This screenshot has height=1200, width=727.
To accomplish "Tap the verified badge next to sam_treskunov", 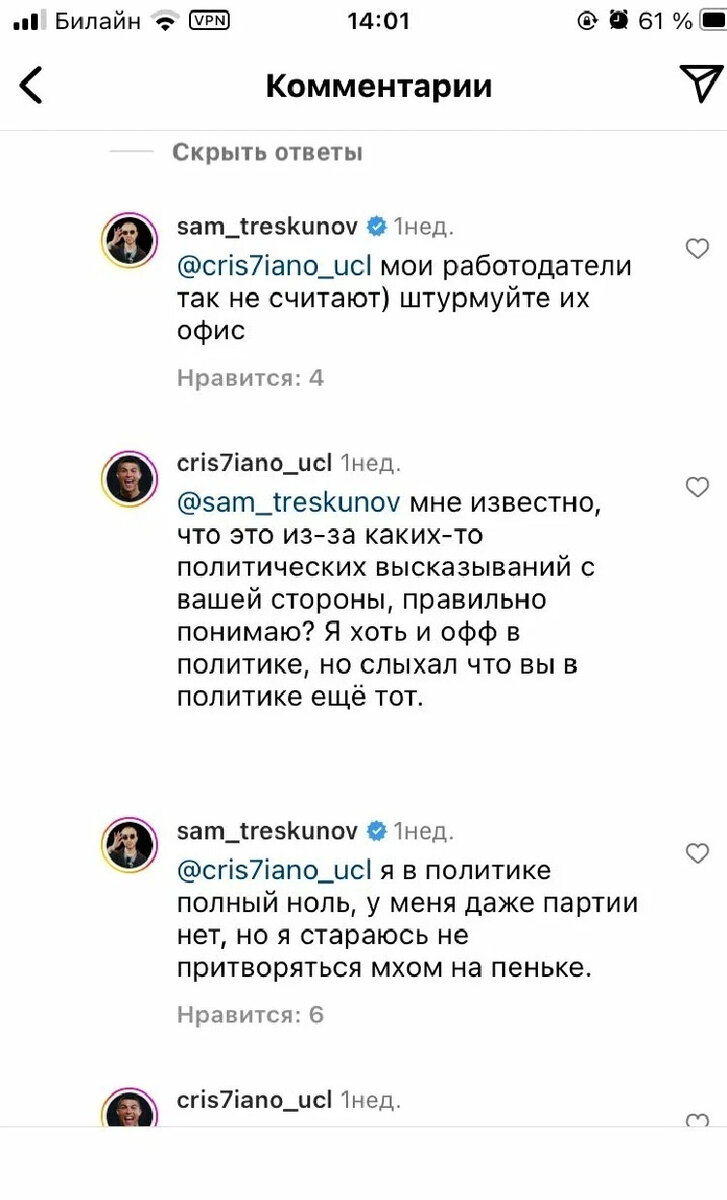I will click(x=376, y=226).
